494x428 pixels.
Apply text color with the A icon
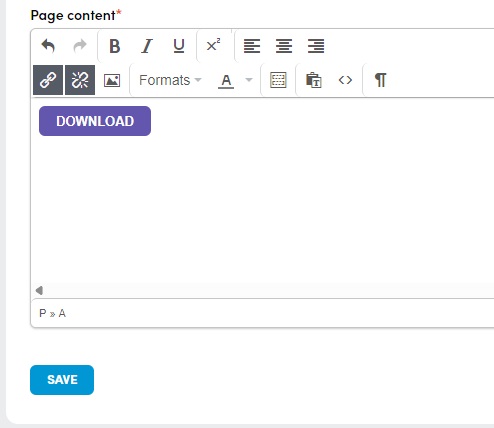[226, 80]
